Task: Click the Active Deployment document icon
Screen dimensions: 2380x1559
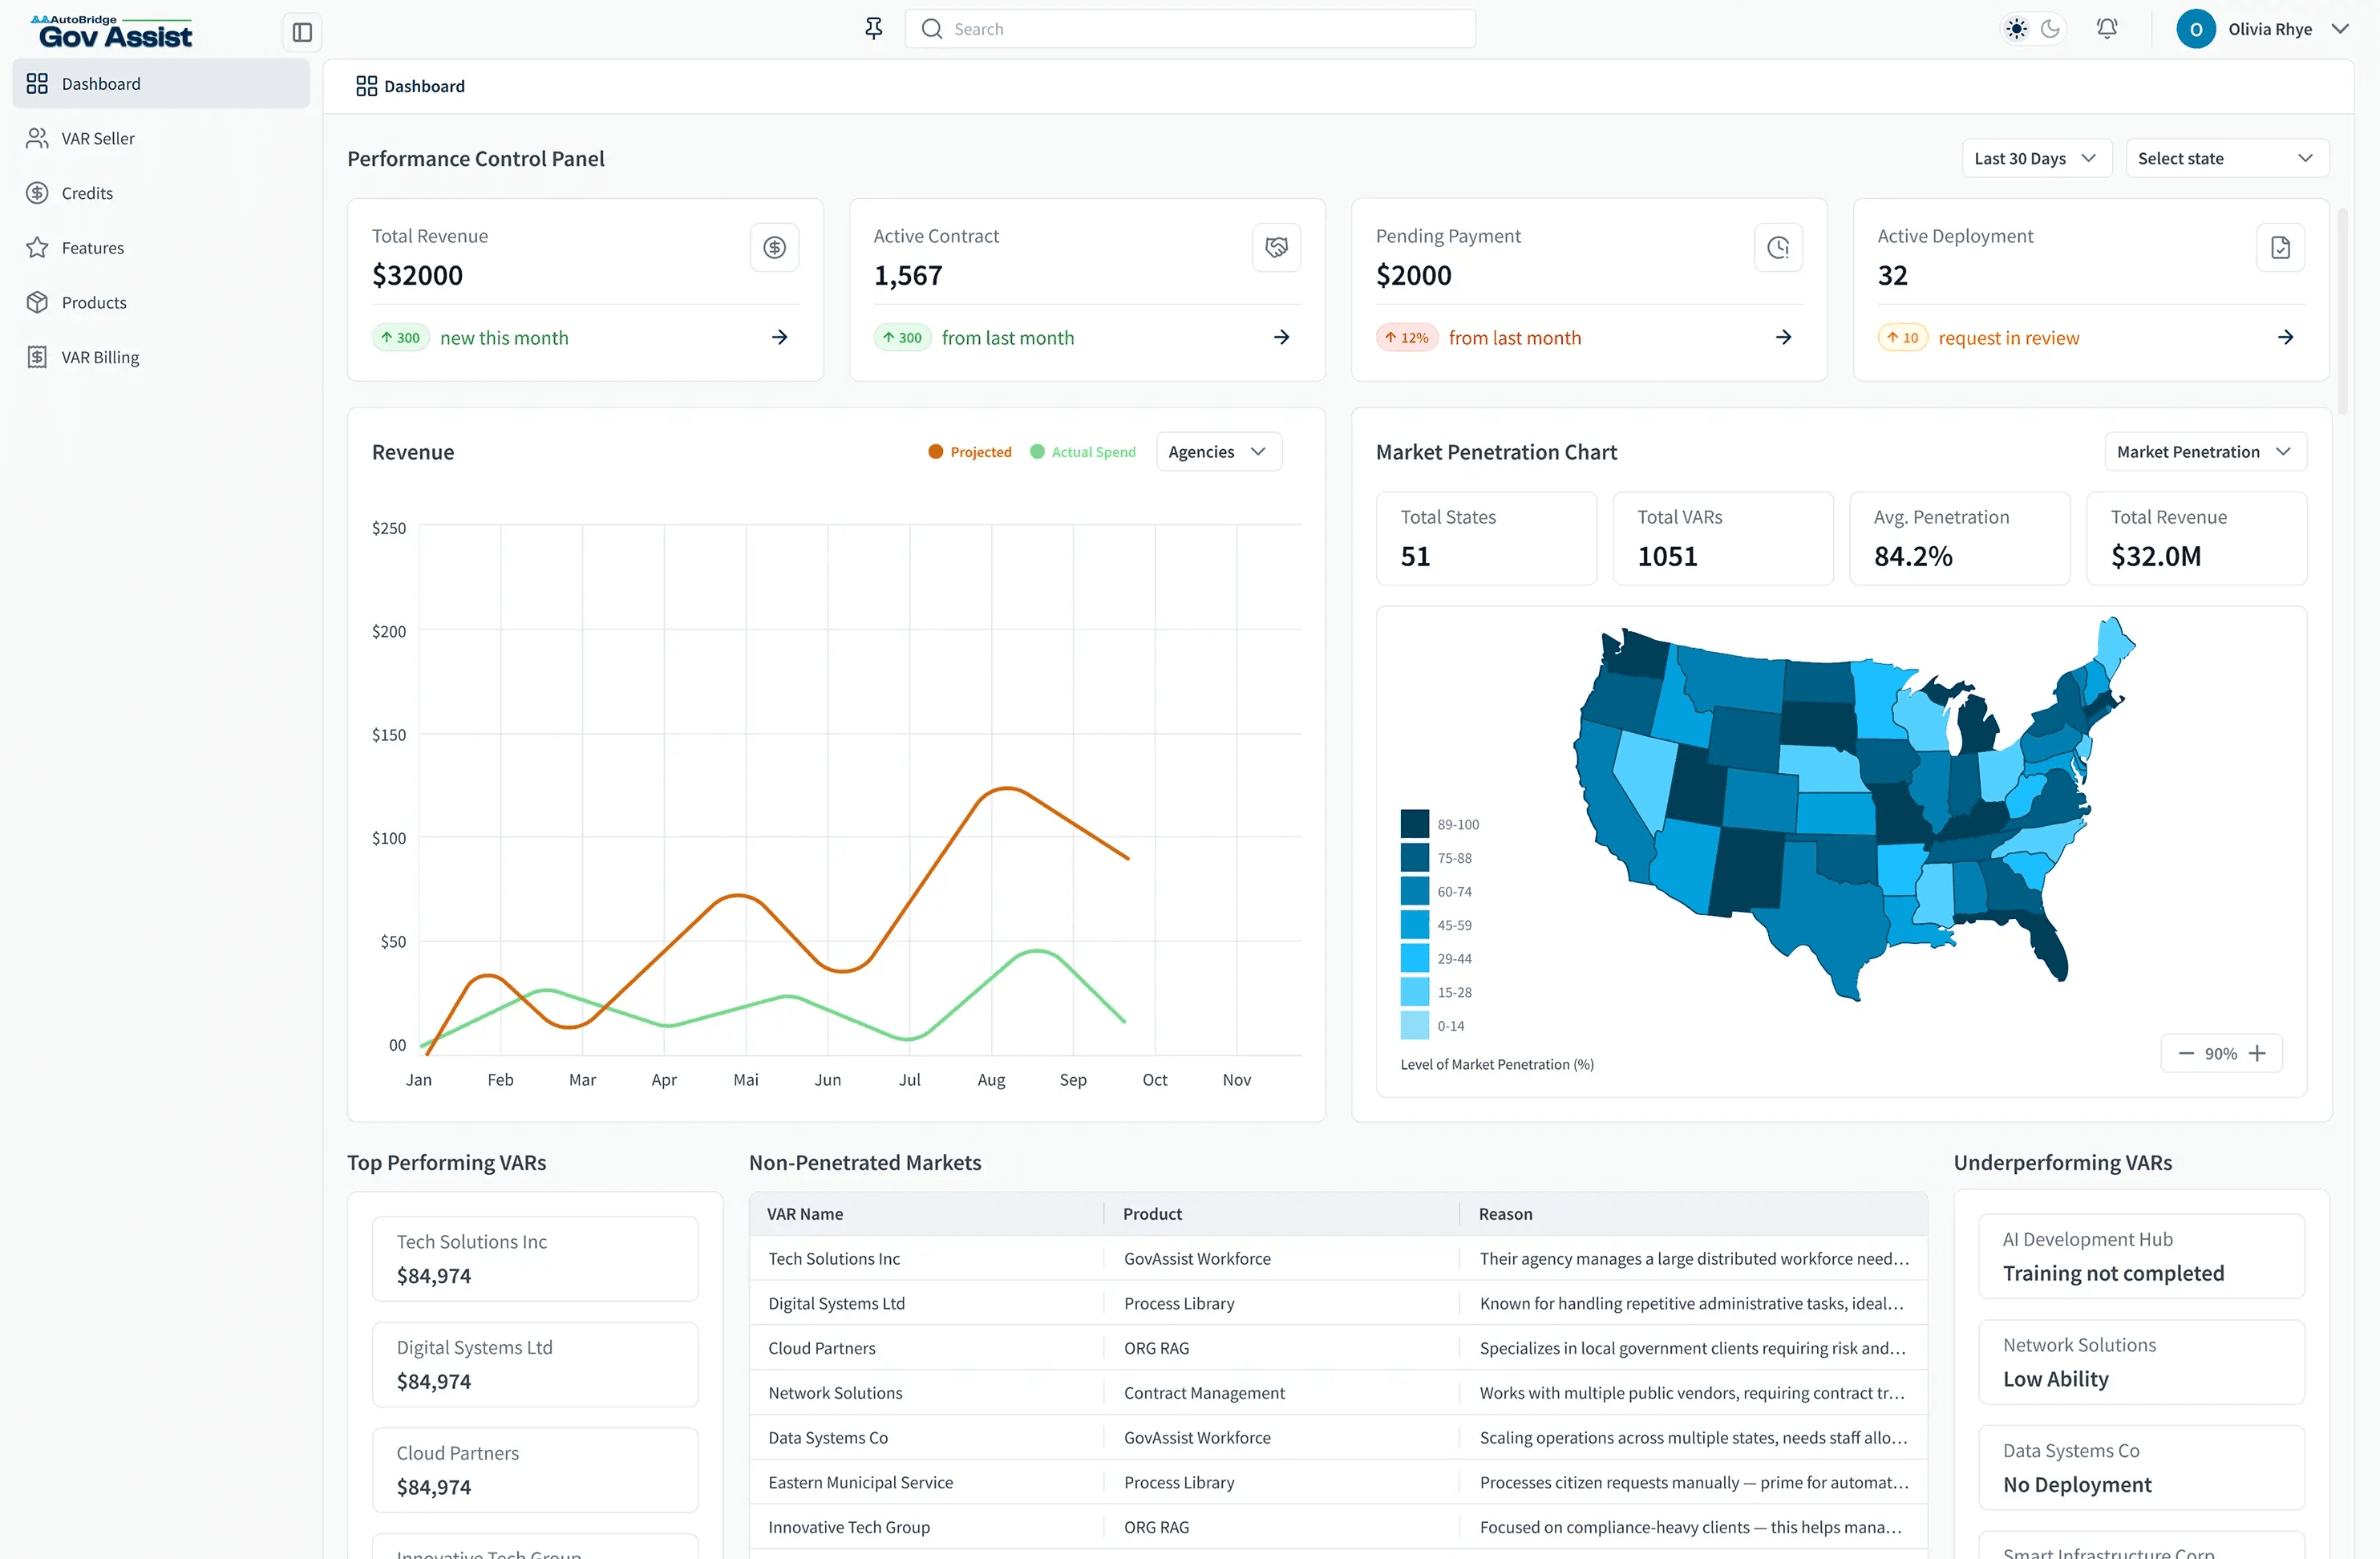Action: (2280, 247)
